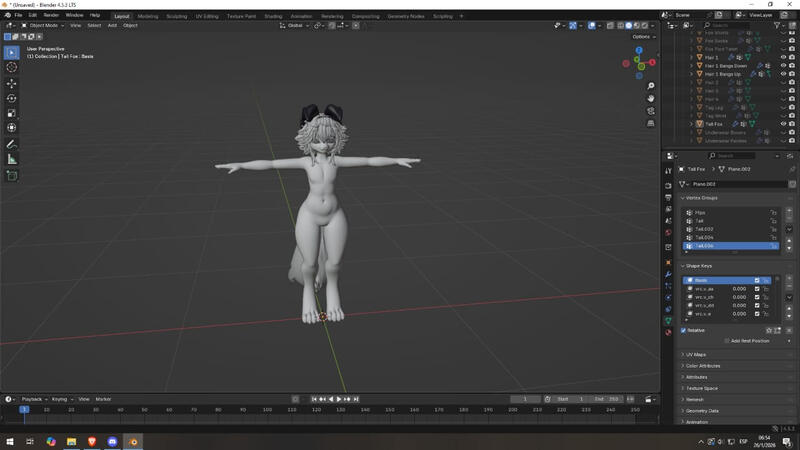Click the timeline Marker menu
This screenshot has height=450, width=800.
pyautogui.click(x=103, y=399)
